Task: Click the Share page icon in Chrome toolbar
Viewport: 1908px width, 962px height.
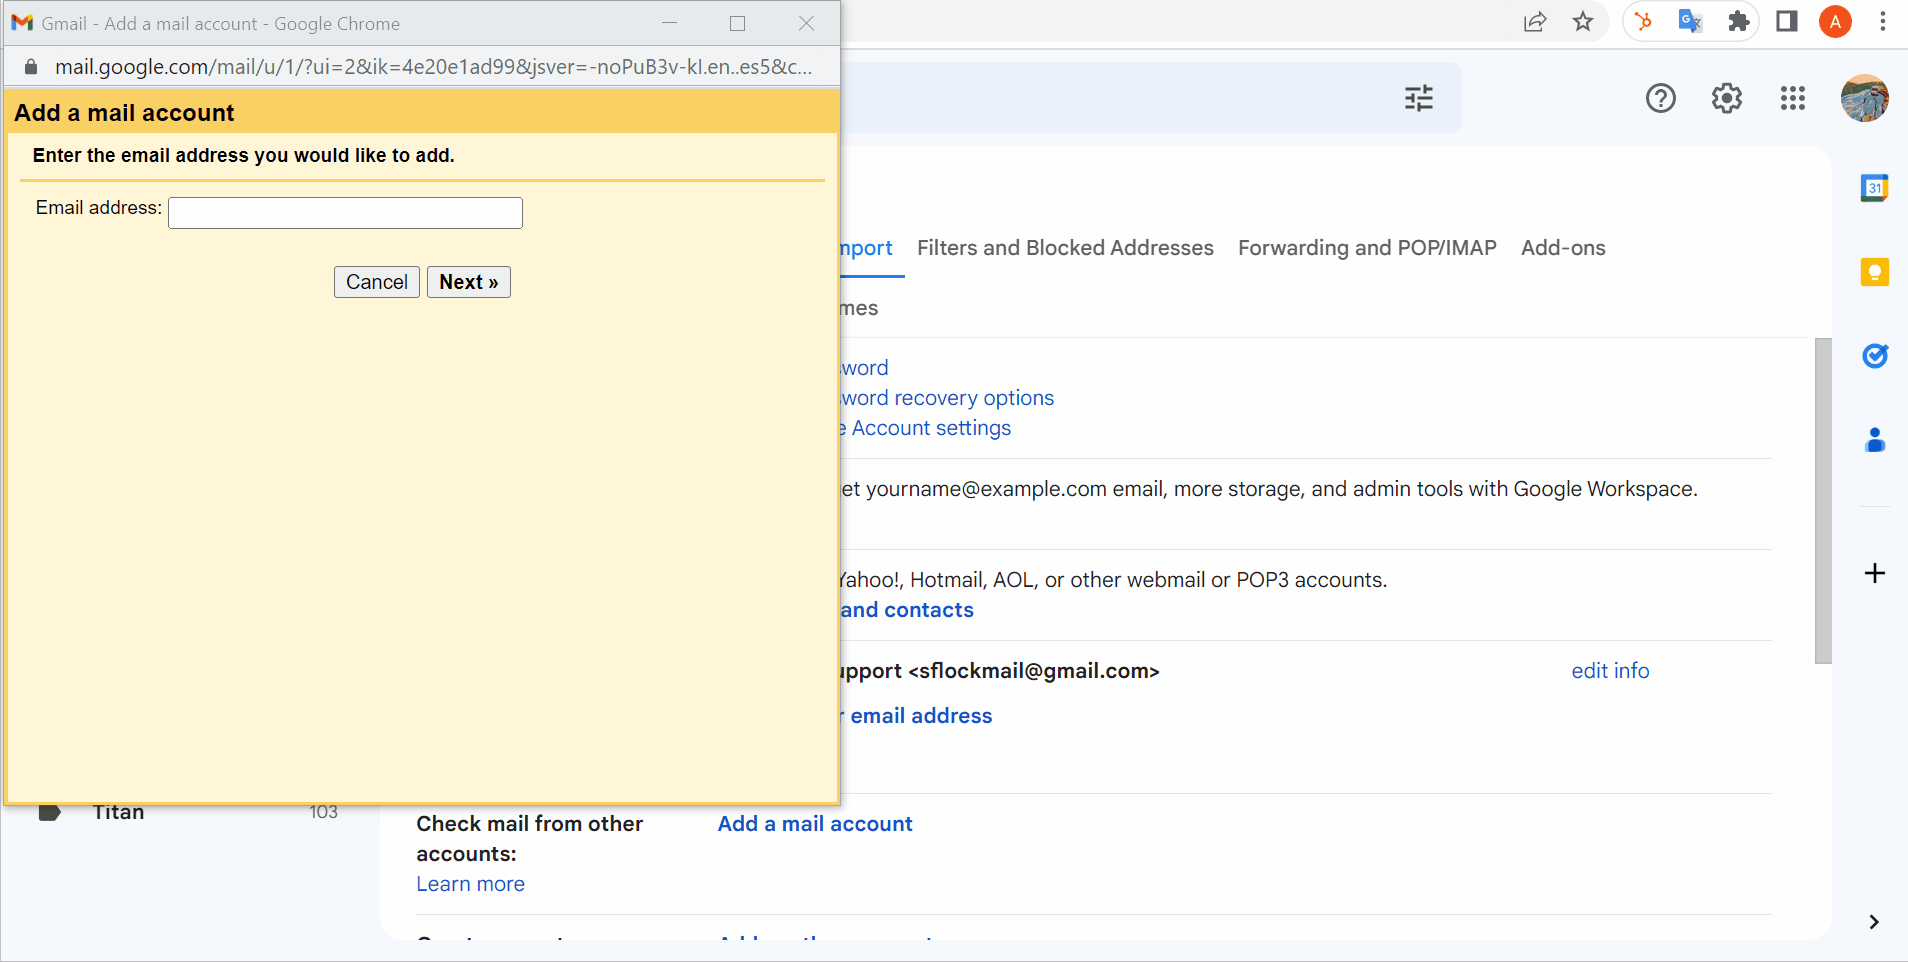Action: point(1535,22)
